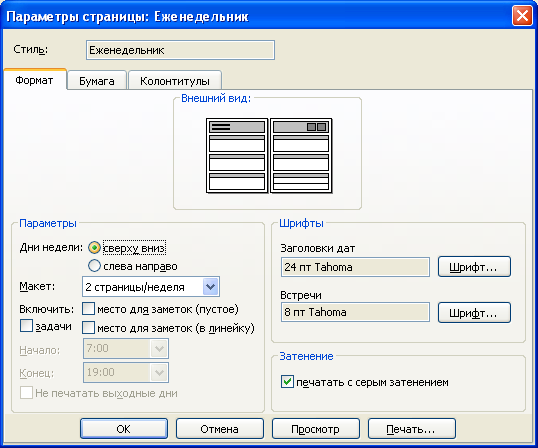This screenshot has width=538, height=448.
Task: Open print preview with Просмотр
Action: [x=316, y=428]
